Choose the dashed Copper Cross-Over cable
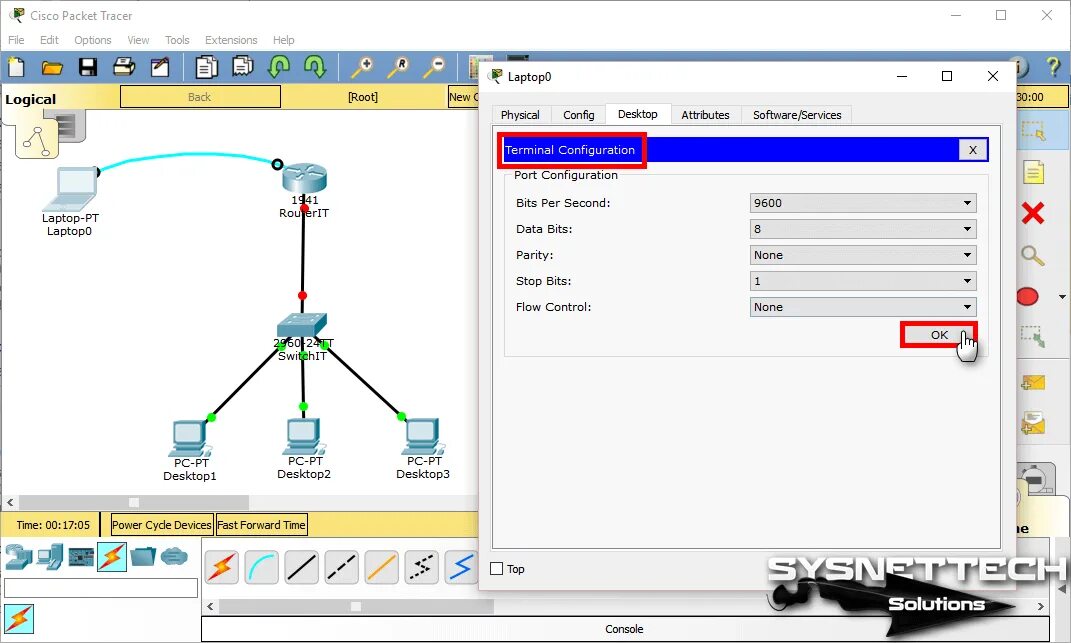This screenshot has height=643, width=1071. (x=342, y=567)
